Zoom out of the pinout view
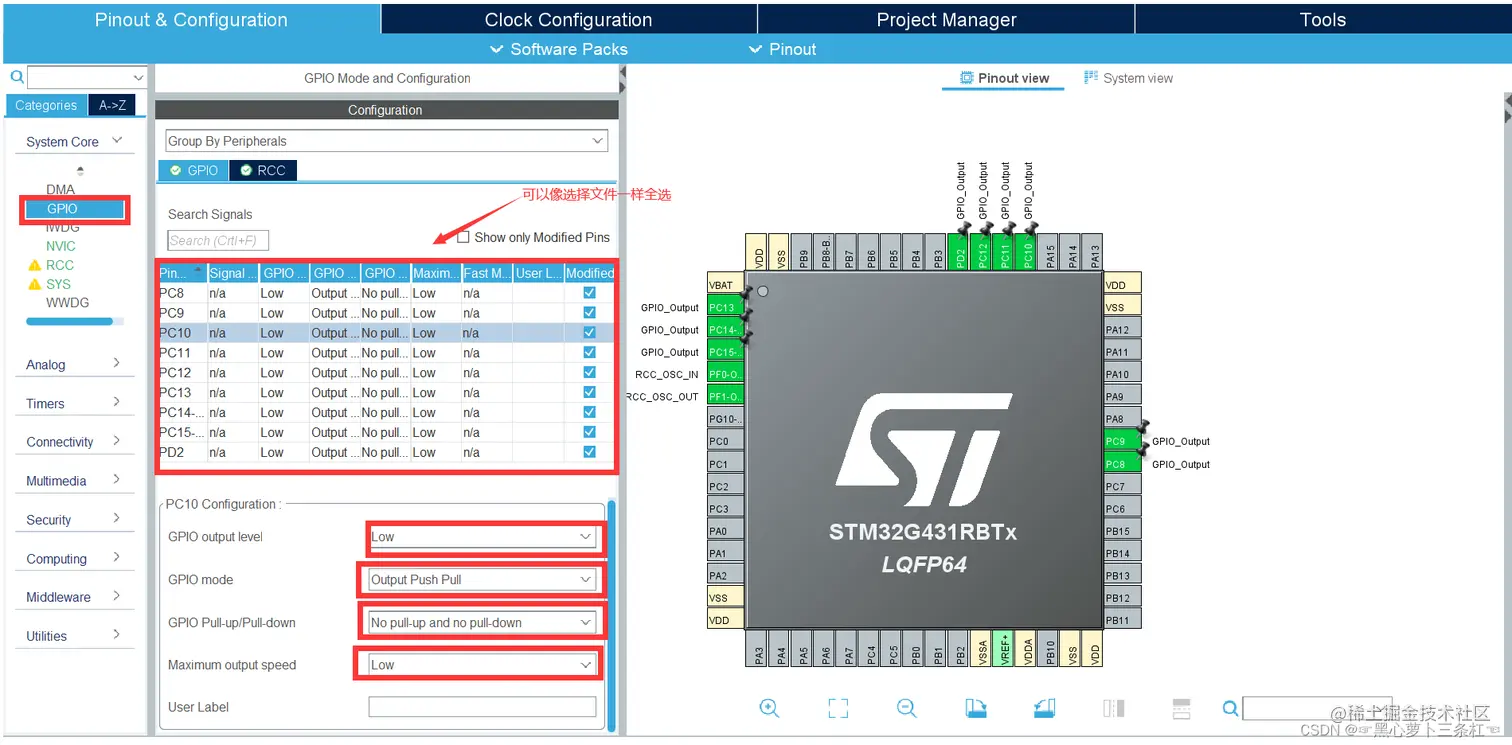The height and width of the screenshot is (745, 1512). (x=907, y=708)
